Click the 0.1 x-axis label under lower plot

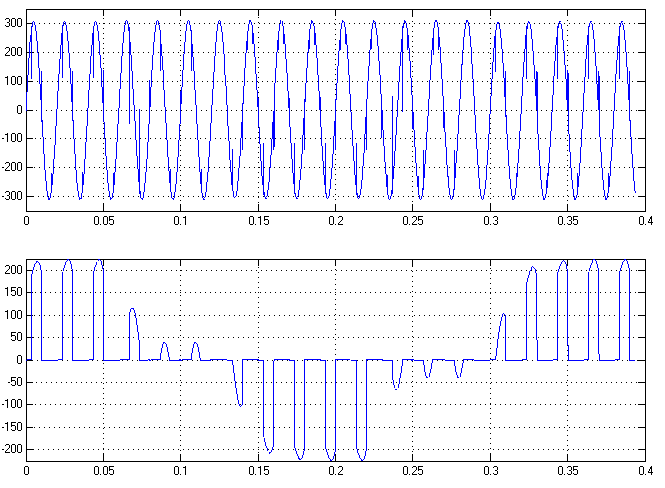tap(181, 471)
